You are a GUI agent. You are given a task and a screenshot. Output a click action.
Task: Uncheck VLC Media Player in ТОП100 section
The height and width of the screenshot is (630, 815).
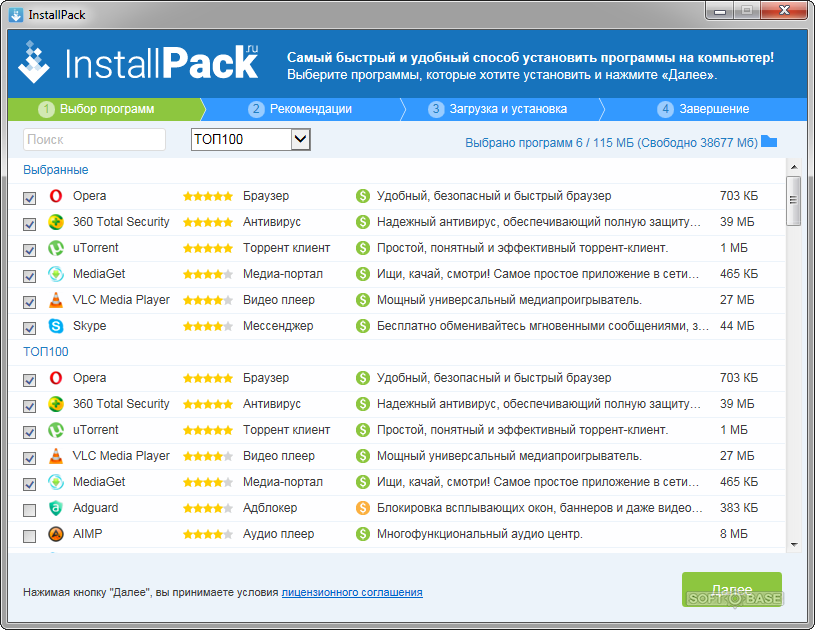pyautogui.click(x=30, y=458)
